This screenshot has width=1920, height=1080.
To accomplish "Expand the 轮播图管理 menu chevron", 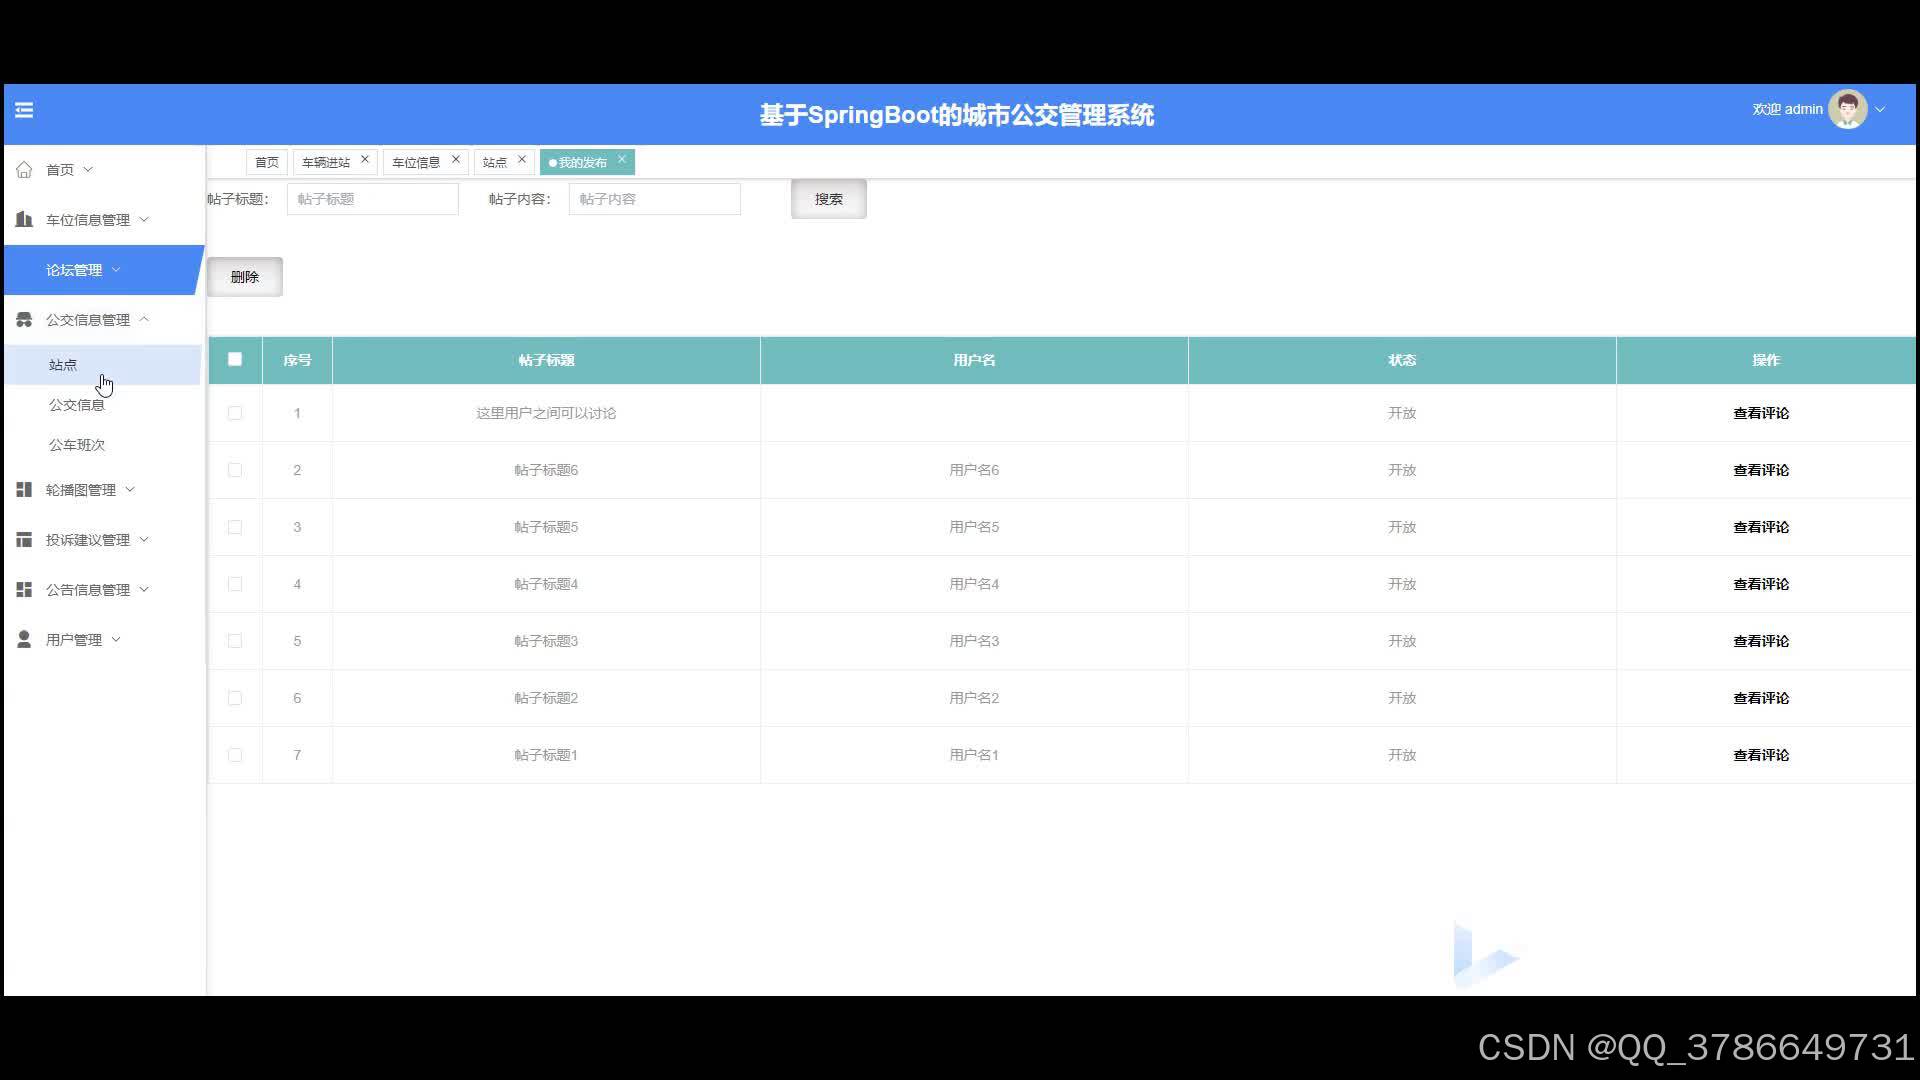I will click(130, 490).
